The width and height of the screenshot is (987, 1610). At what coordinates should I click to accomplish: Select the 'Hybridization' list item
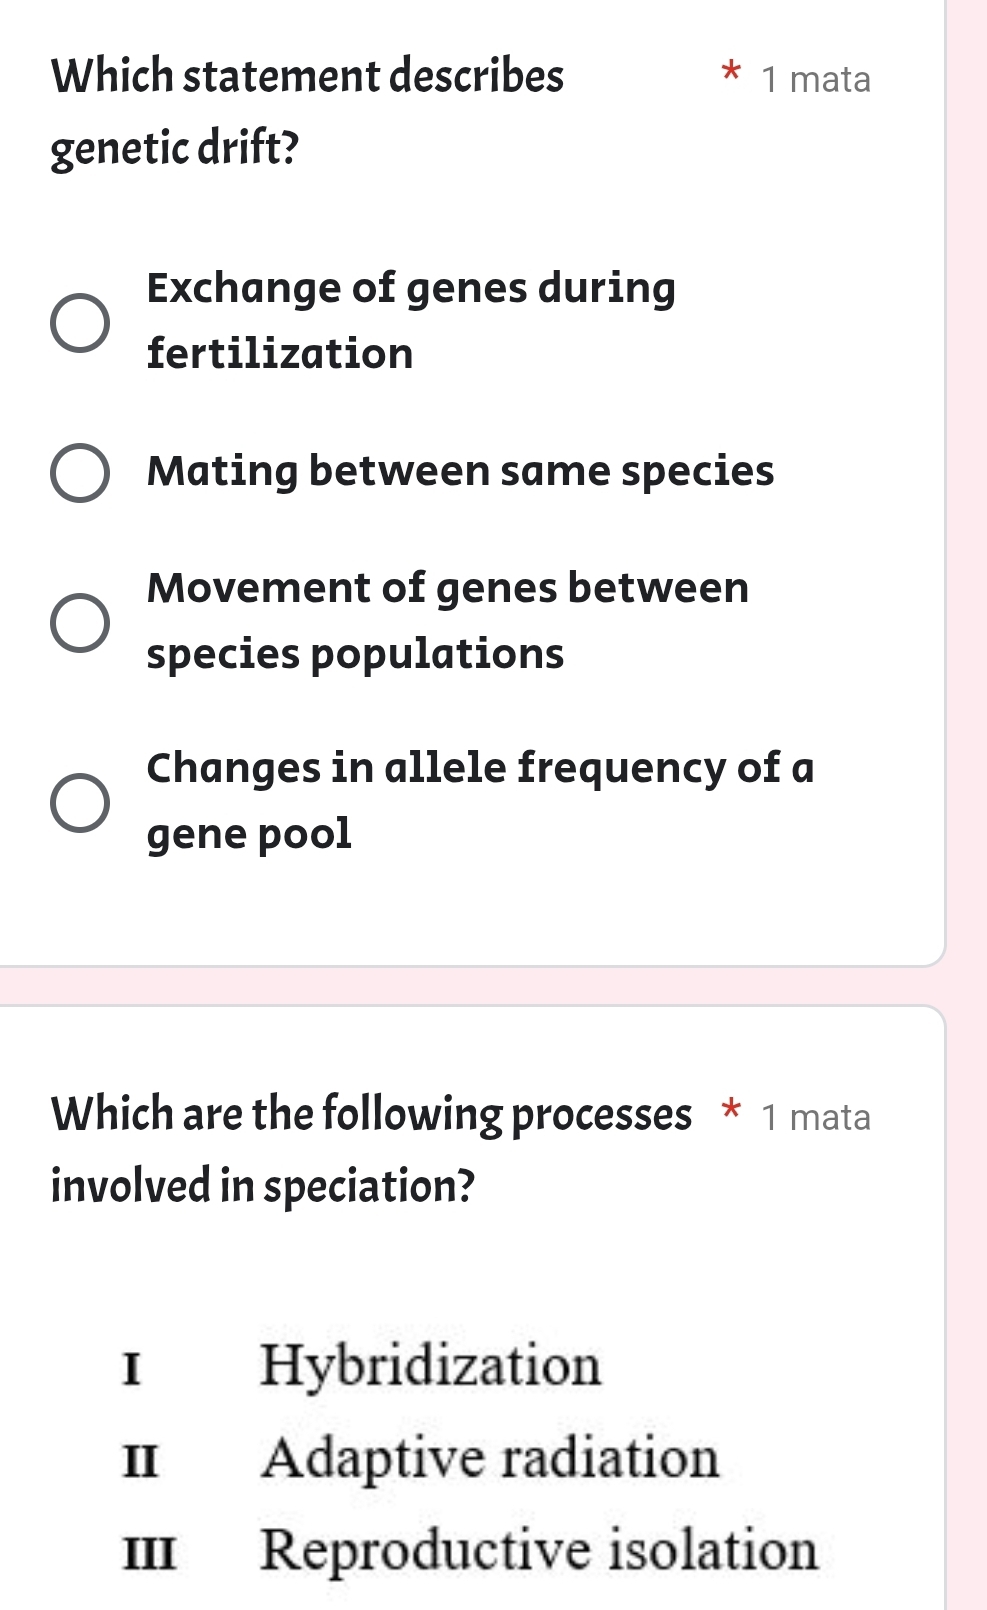(x=432, y=1366)
